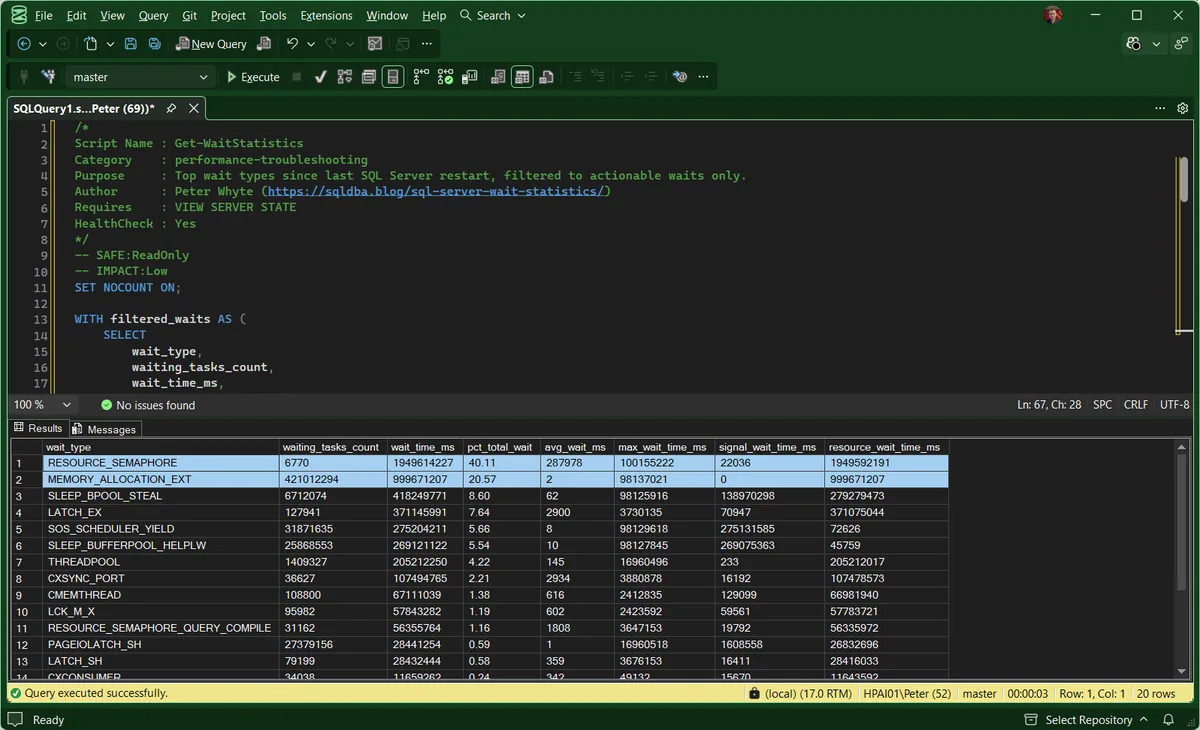Click the Ln: 67, Ch: 28 position indicator
1200x730 pixels.
pyautogui.click(x=1049, y=405)
